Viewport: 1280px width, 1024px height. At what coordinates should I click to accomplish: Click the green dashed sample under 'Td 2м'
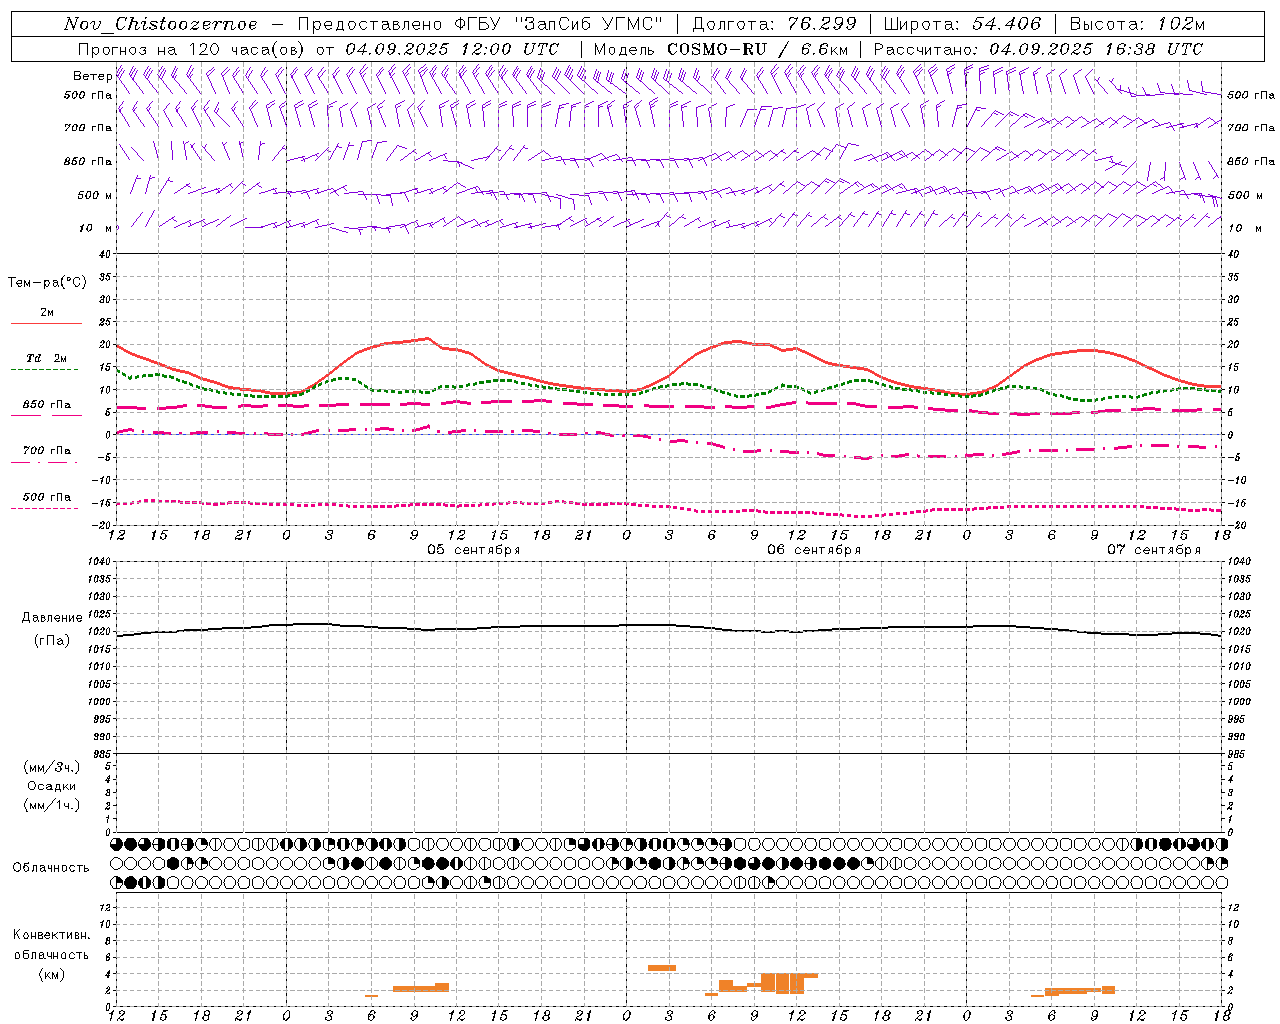coord(44,370)
